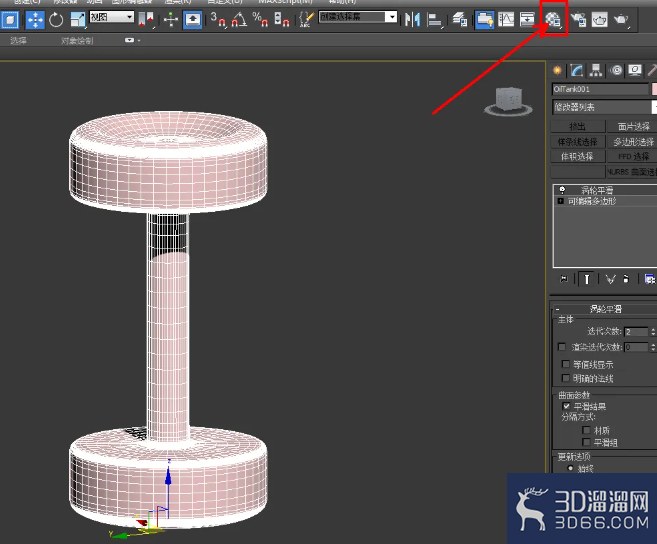Enable the 平滑组 separate-by checkbox
The height and width of the screenshot is (544, 657).
click(586, 442)
